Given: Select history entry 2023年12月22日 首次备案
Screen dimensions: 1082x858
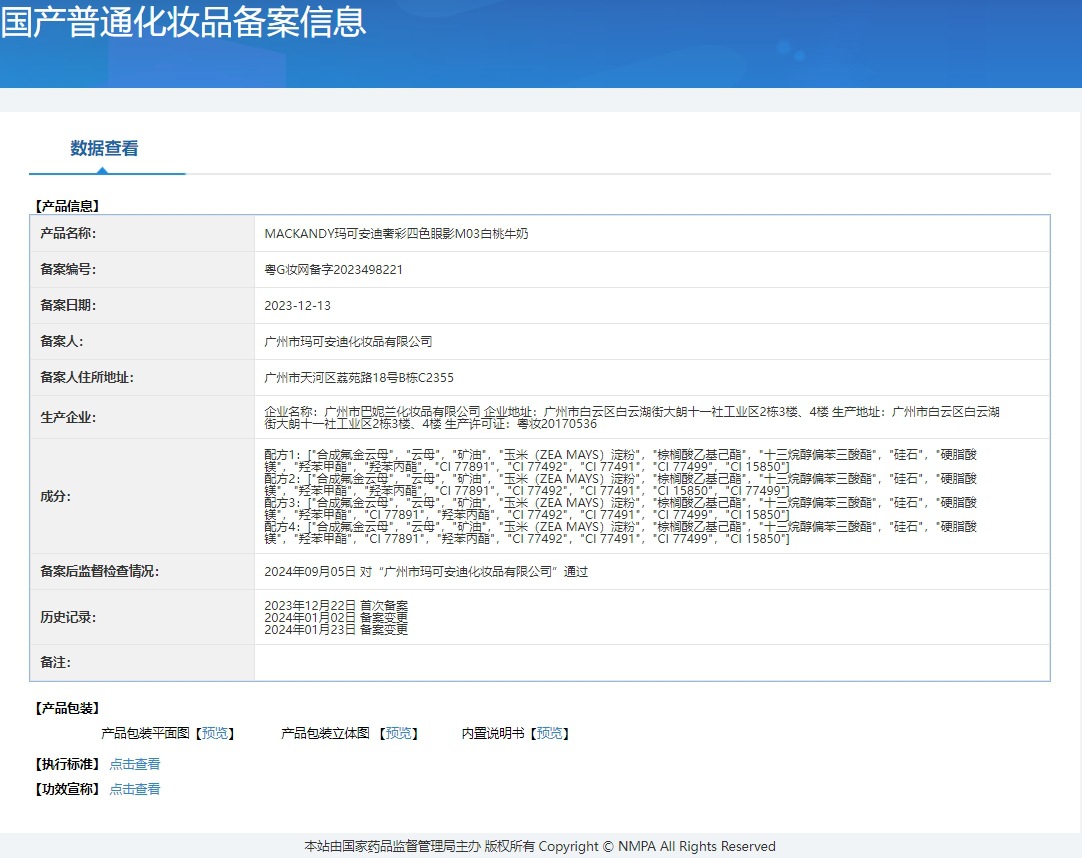Looking at the screenshot, I should pos(336,605).
